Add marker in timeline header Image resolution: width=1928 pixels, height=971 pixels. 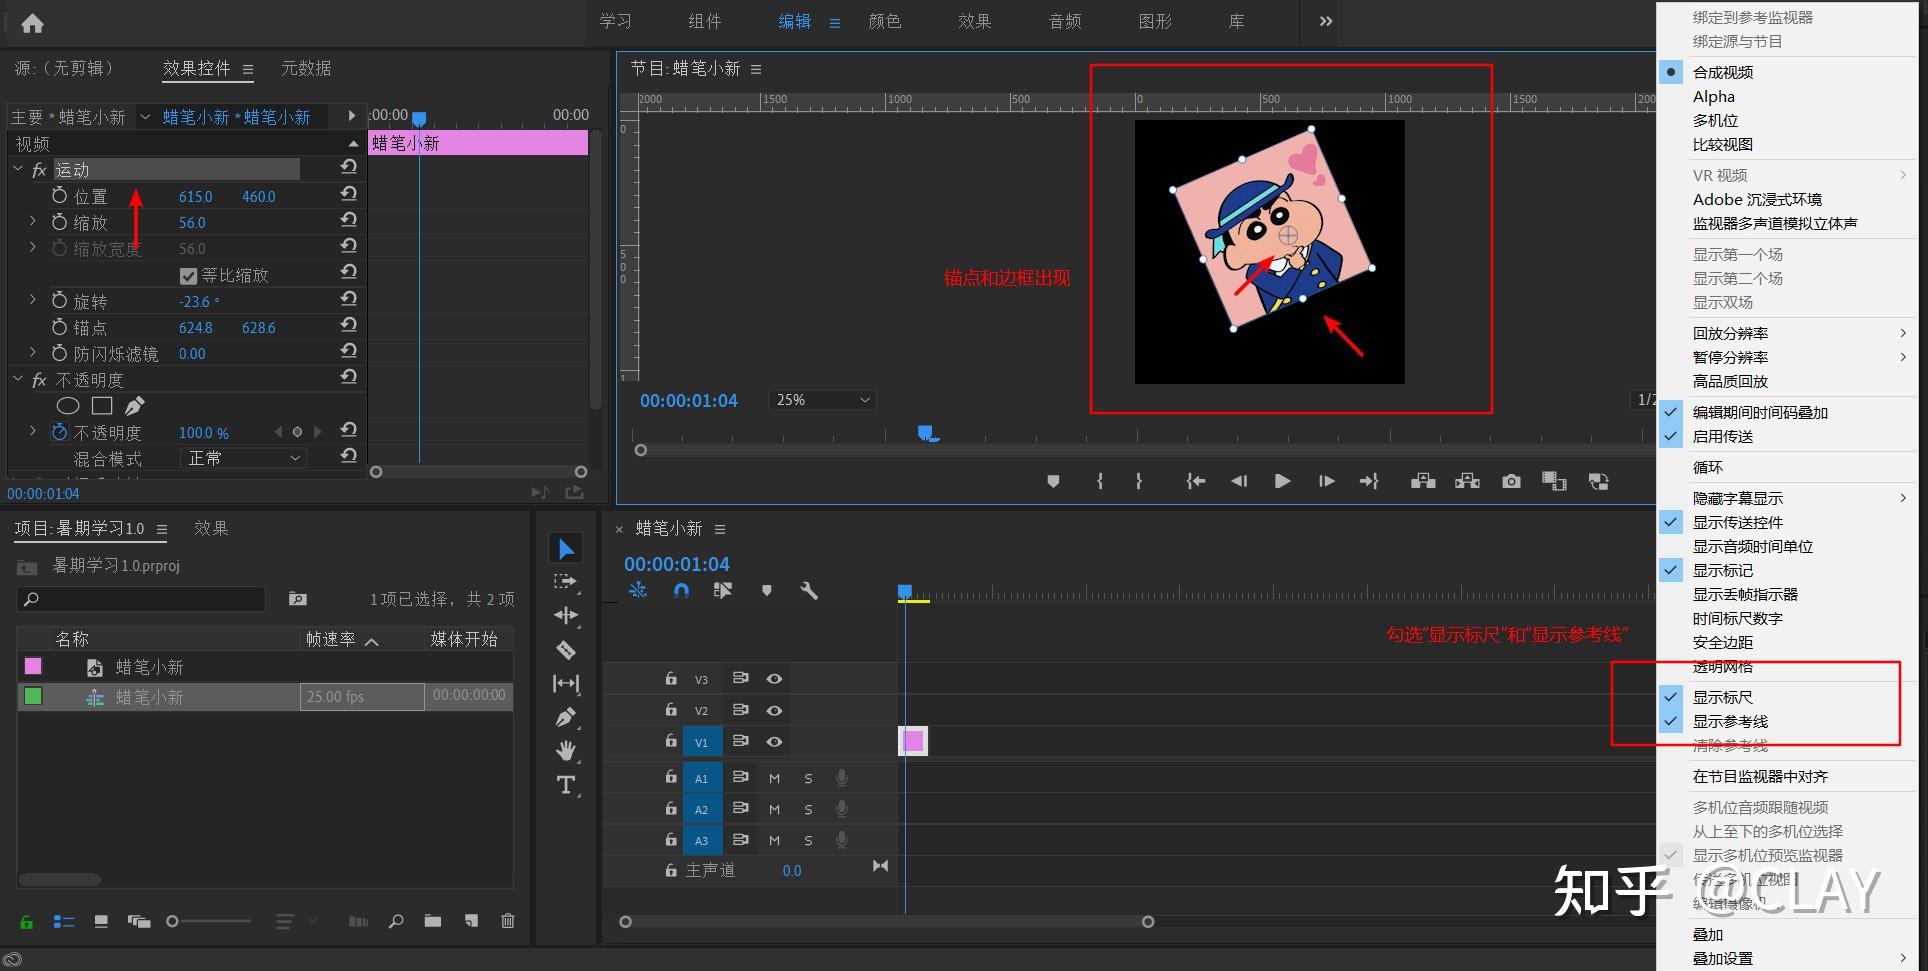(x=766, y=591)
